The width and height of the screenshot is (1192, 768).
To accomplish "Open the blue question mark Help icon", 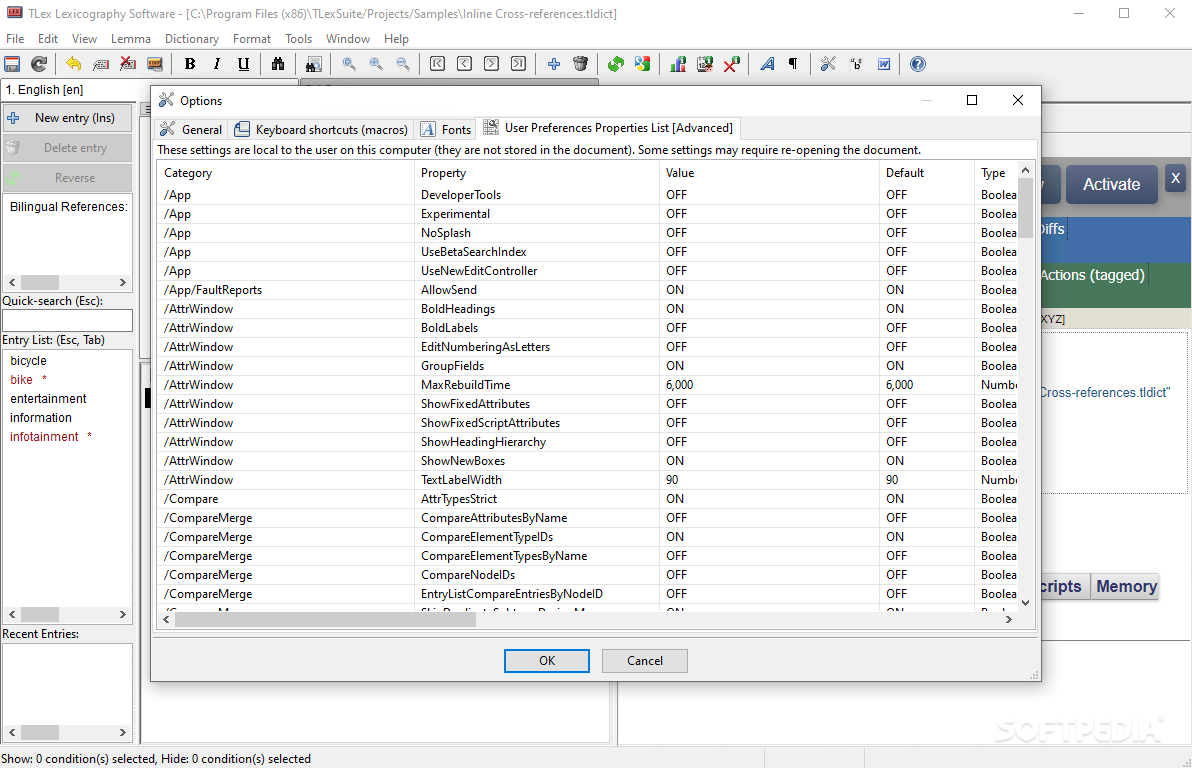I will click(918, 65).
